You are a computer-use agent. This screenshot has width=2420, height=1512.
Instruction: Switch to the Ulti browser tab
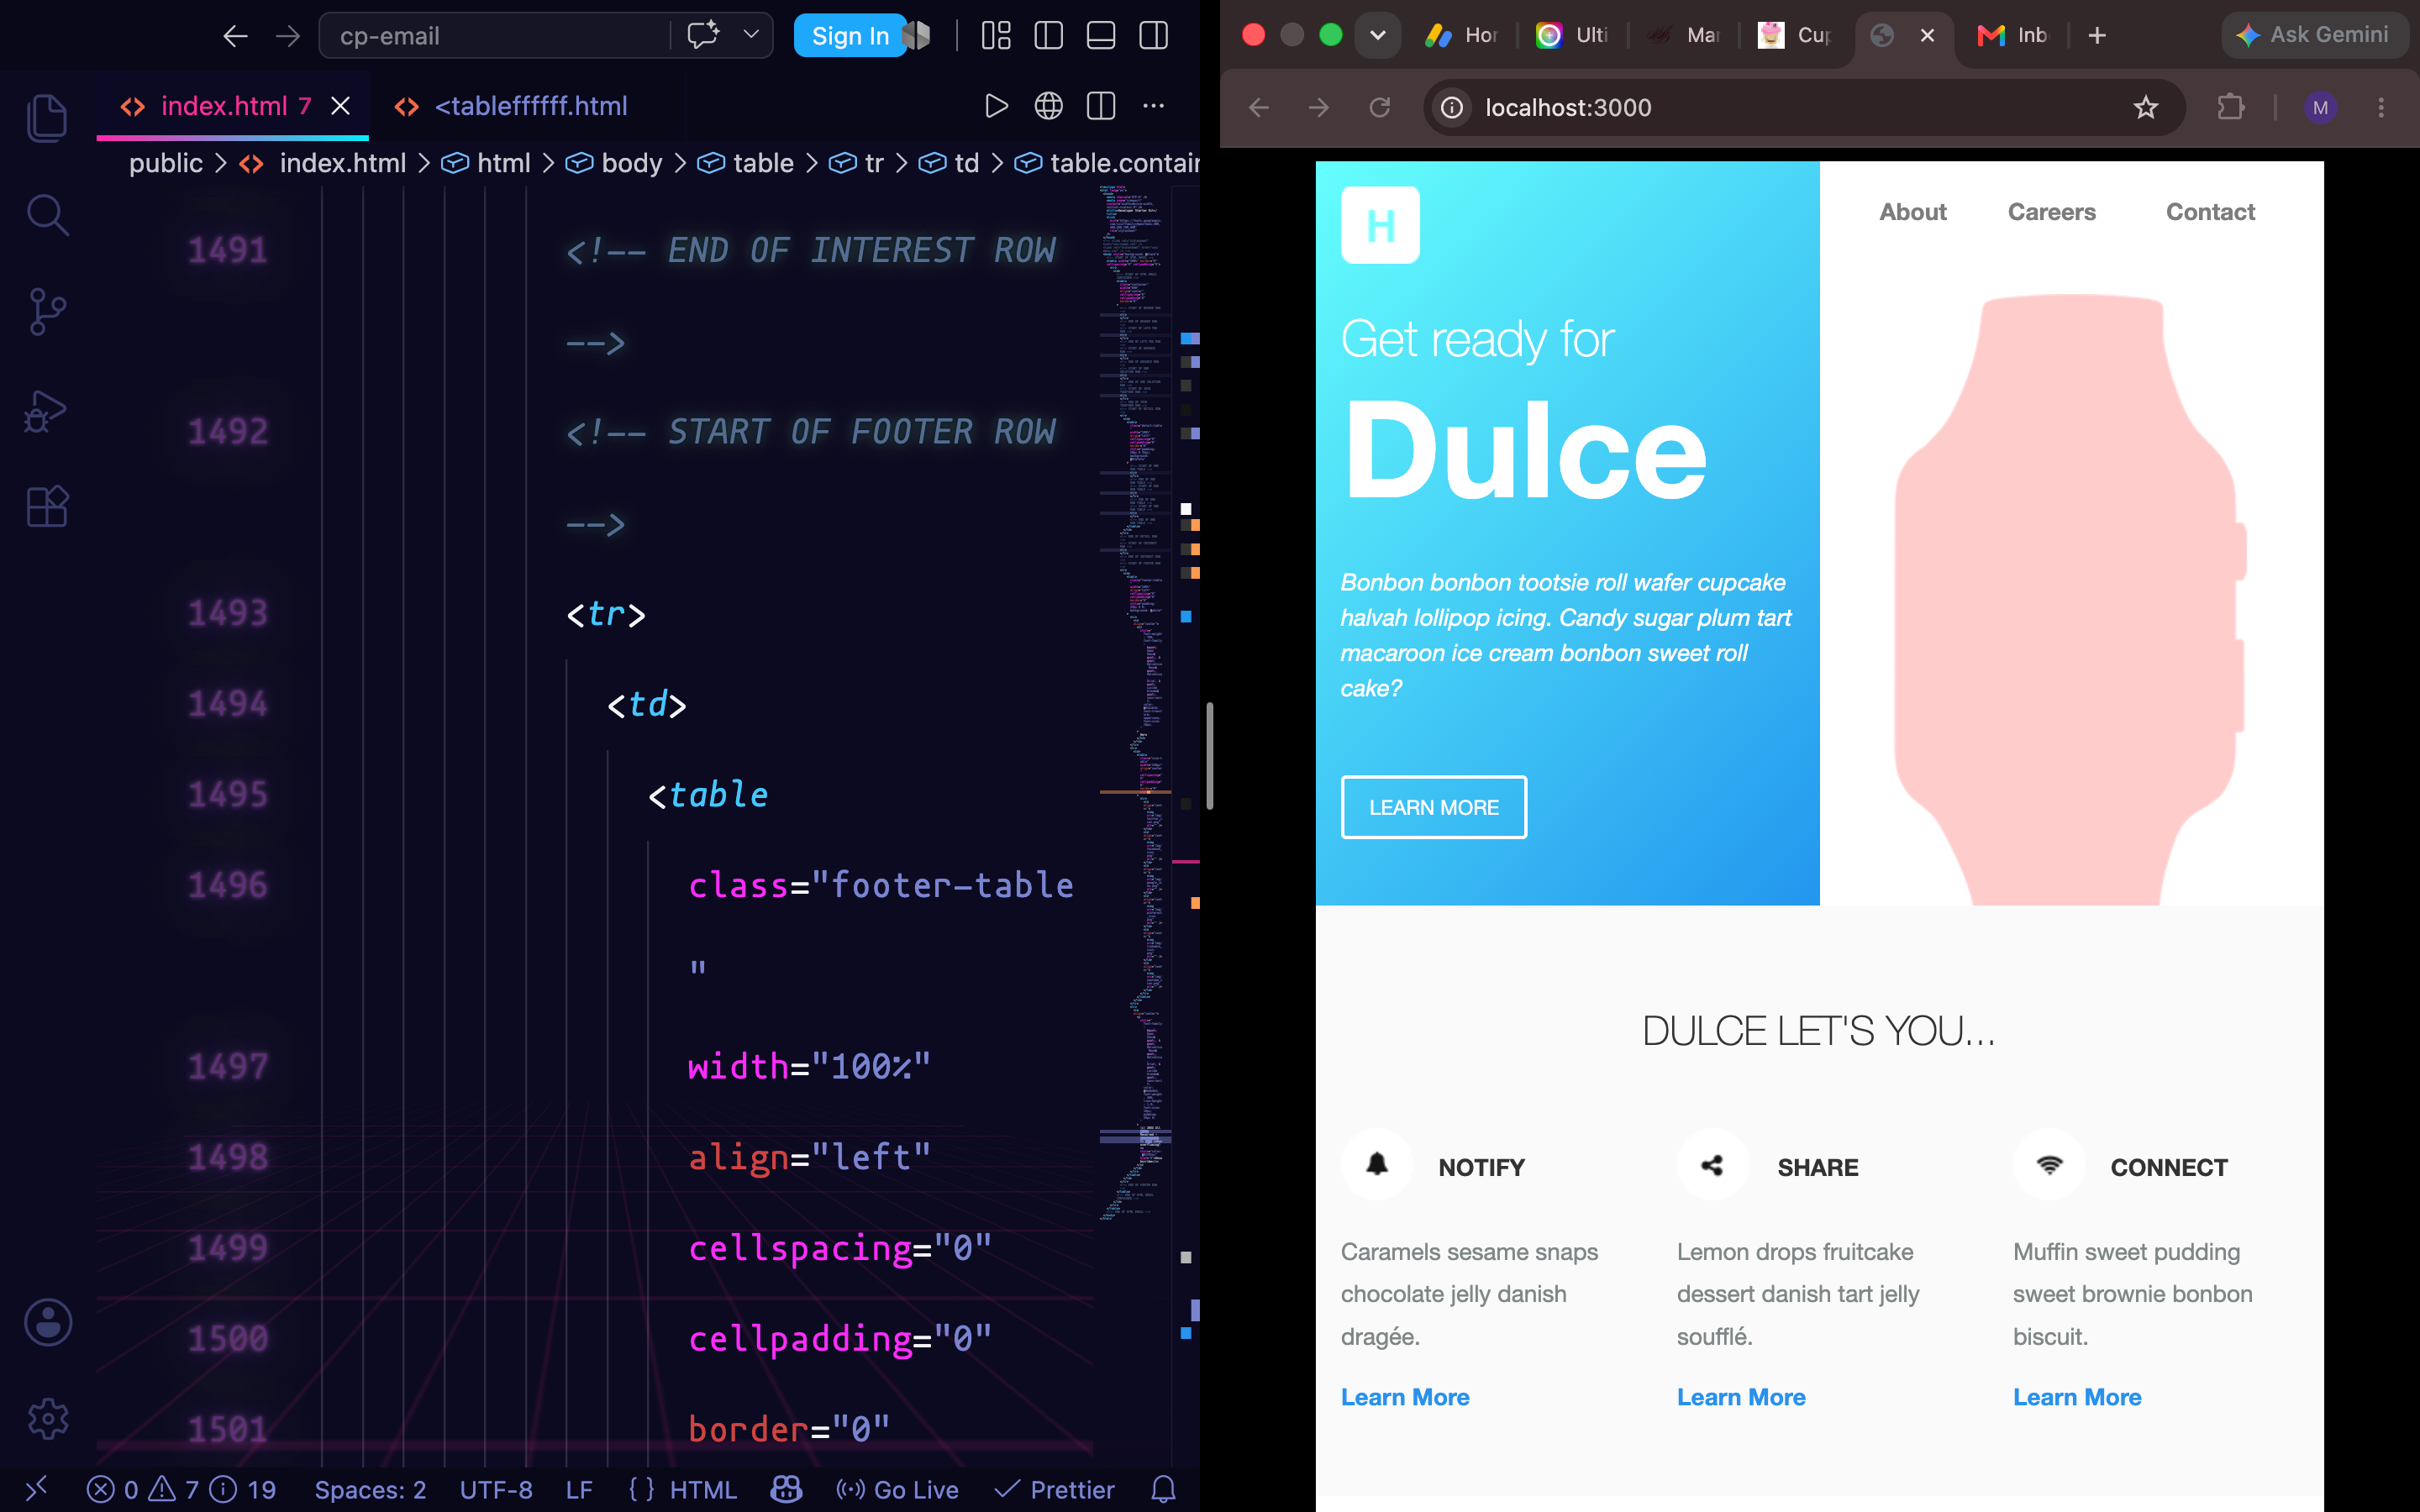1572,36
